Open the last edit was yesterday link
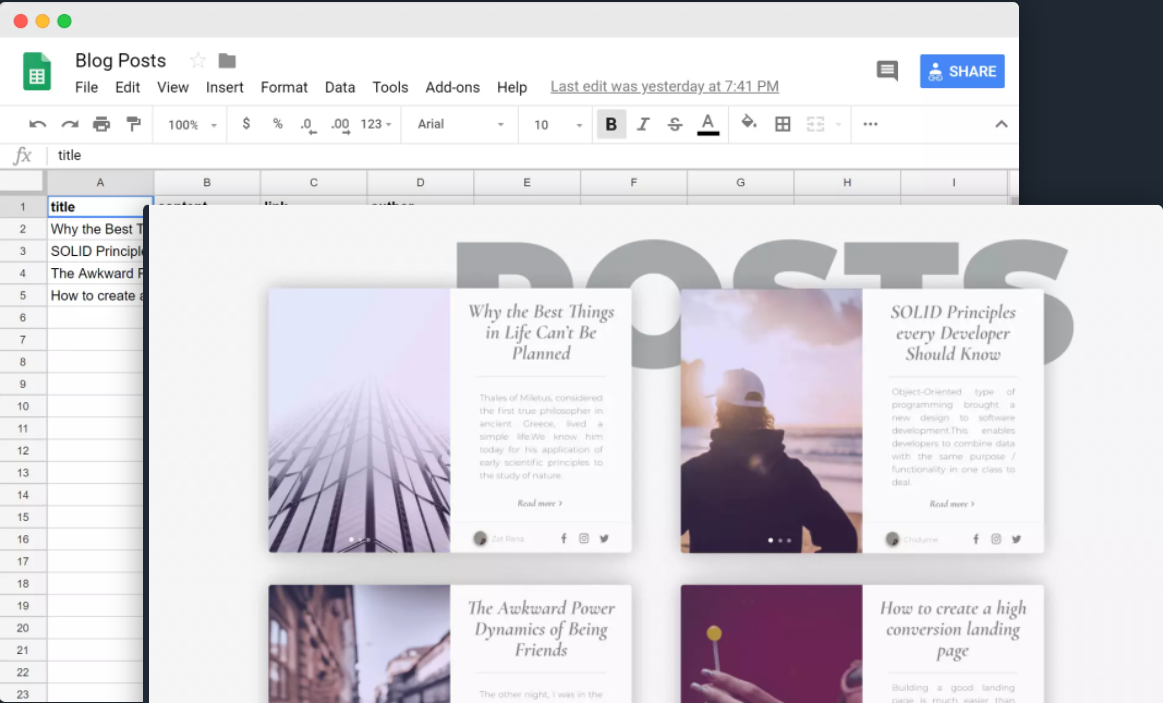Screen dimensions: 1163x703 coord(664,87)
